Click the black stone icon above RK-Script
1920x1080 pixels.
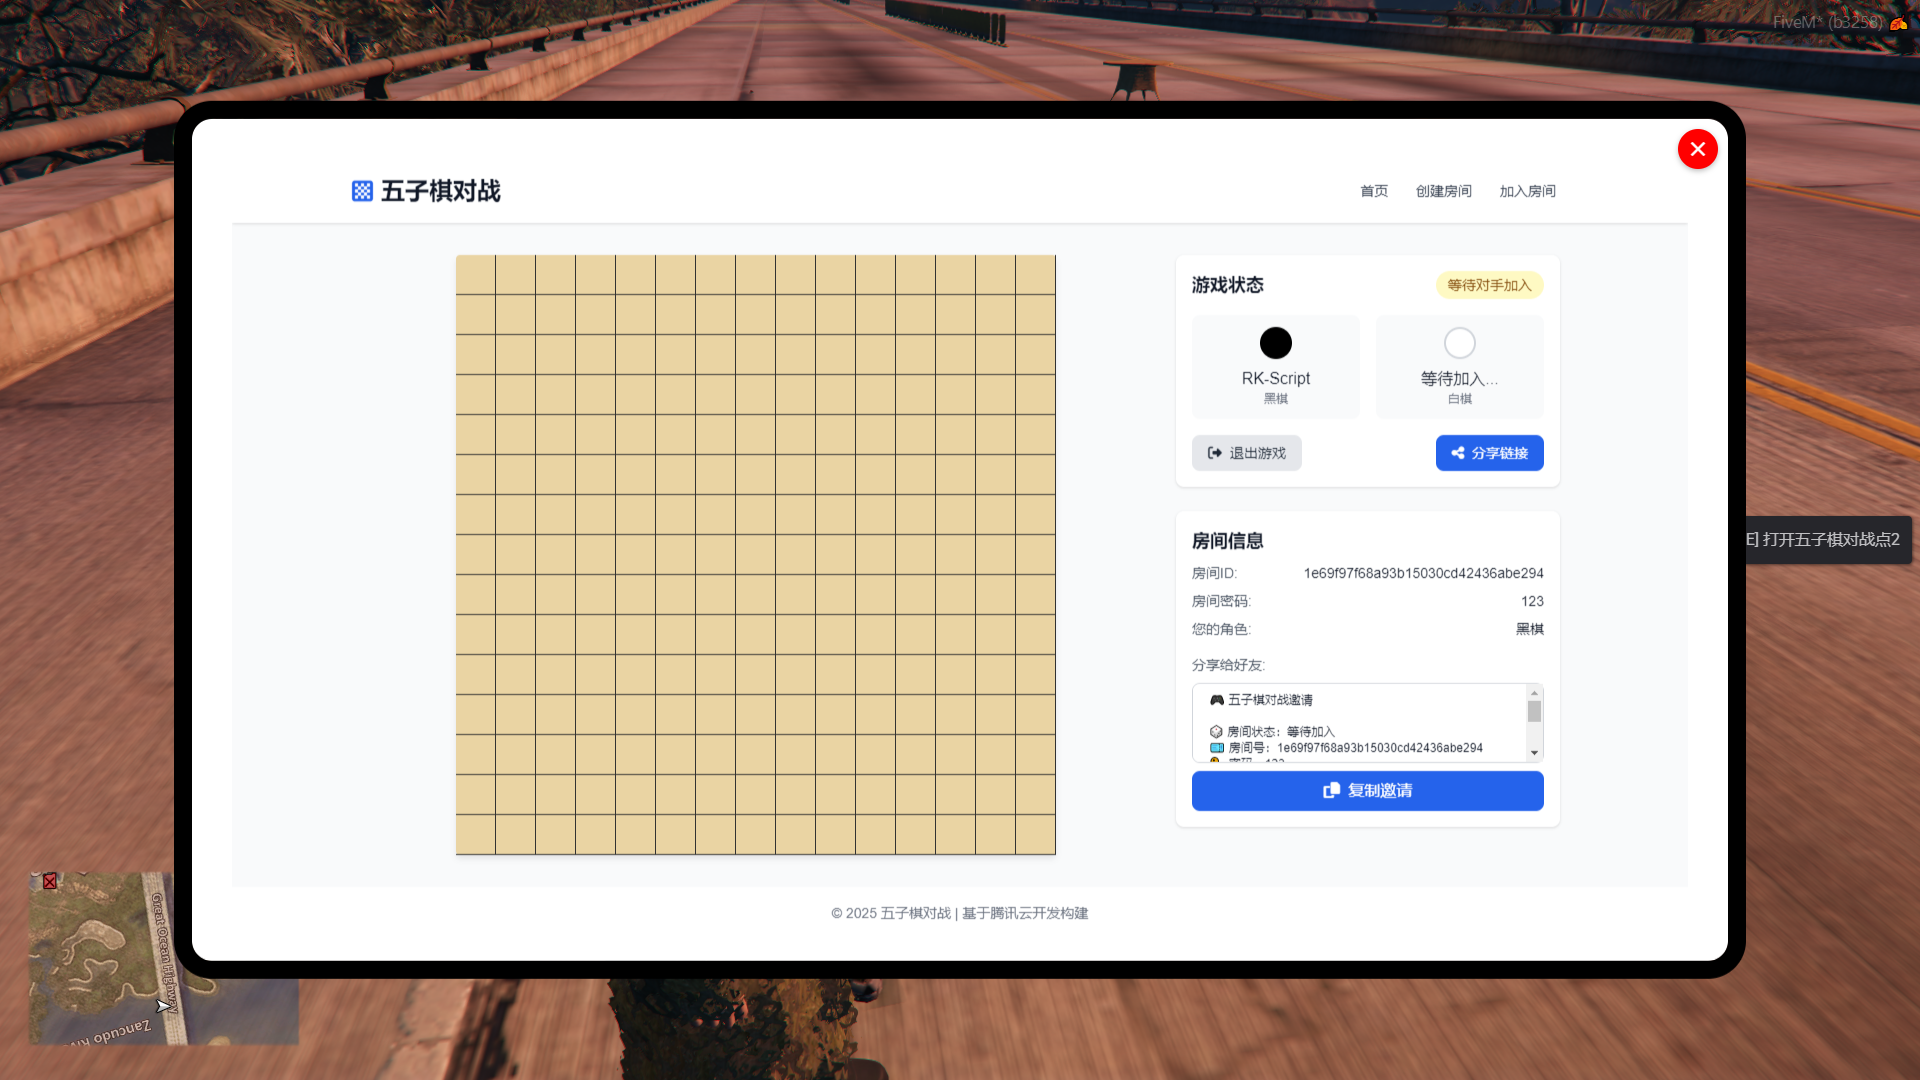tap(1275, 343)
